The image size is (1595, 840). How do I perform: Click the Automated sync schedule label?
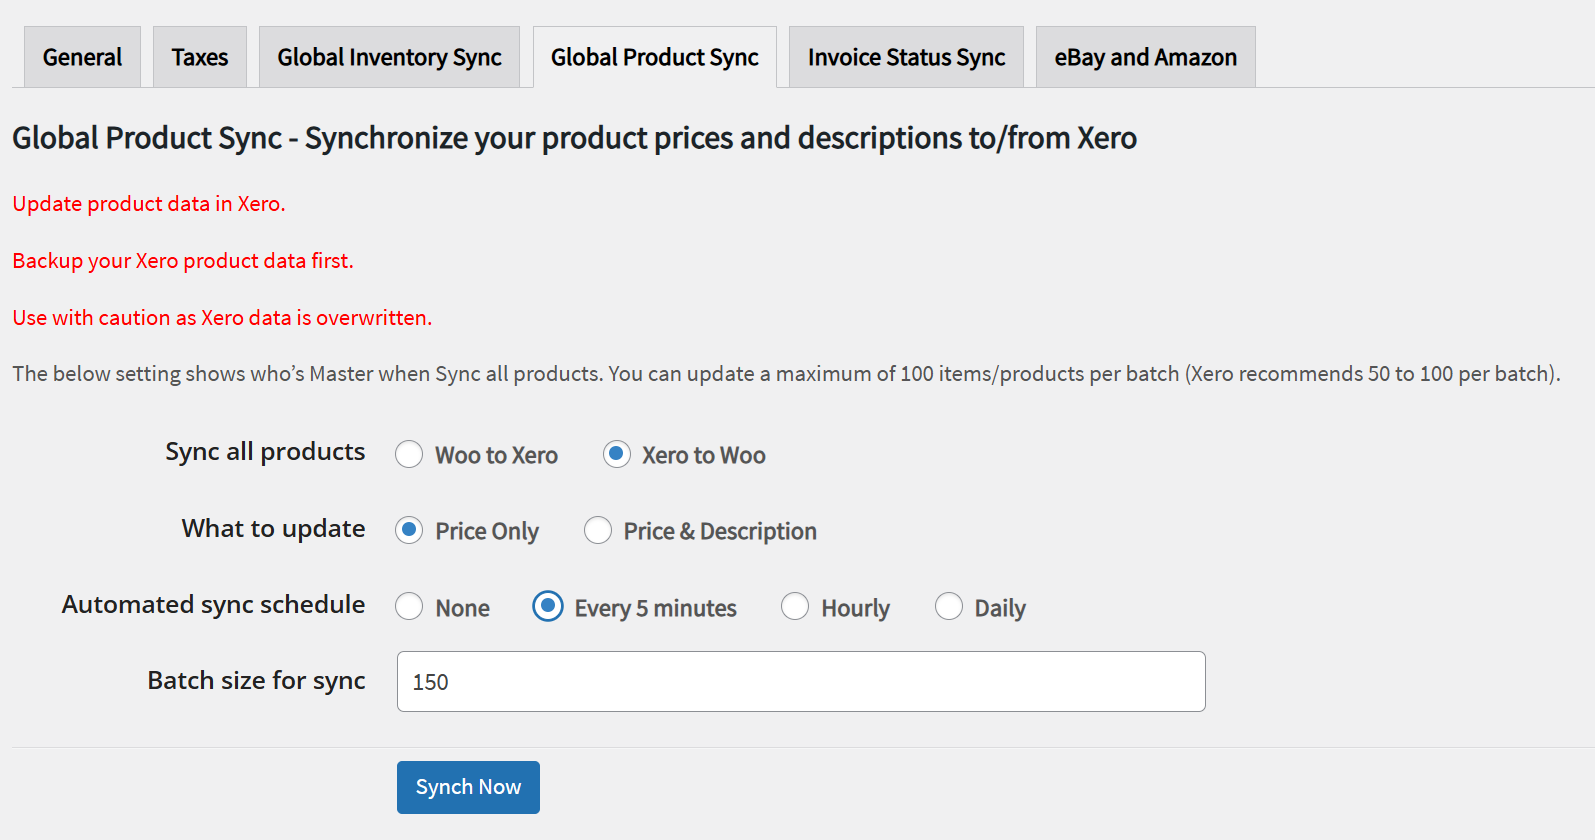213,605
